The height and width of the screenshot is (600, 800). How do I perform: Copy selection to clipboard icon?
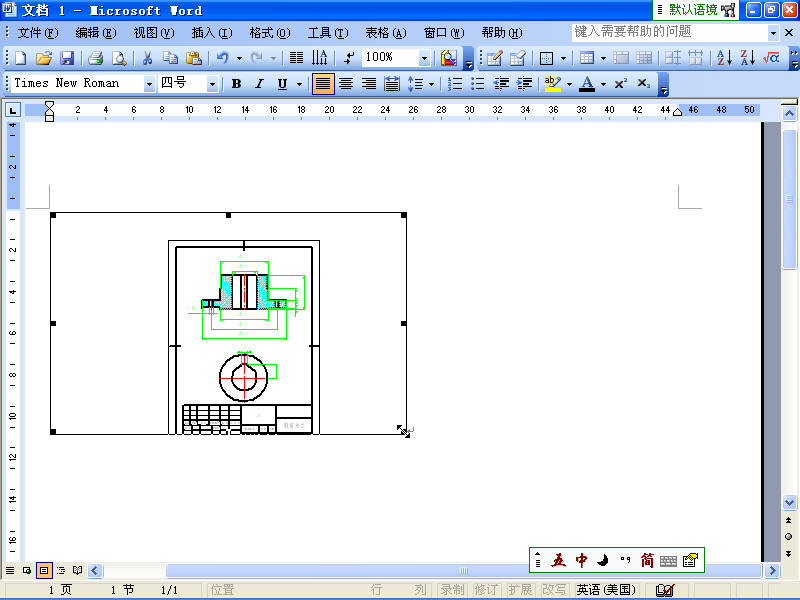click(170, 58)
